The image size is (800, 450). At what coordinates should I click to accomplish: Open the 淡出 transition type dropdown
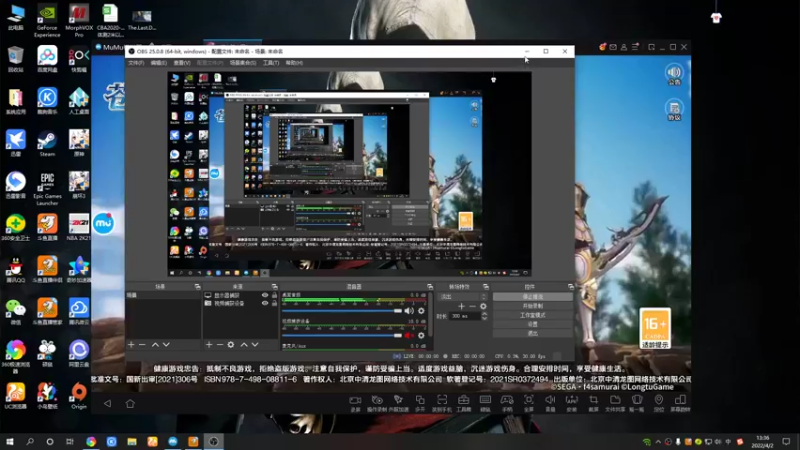463,296
